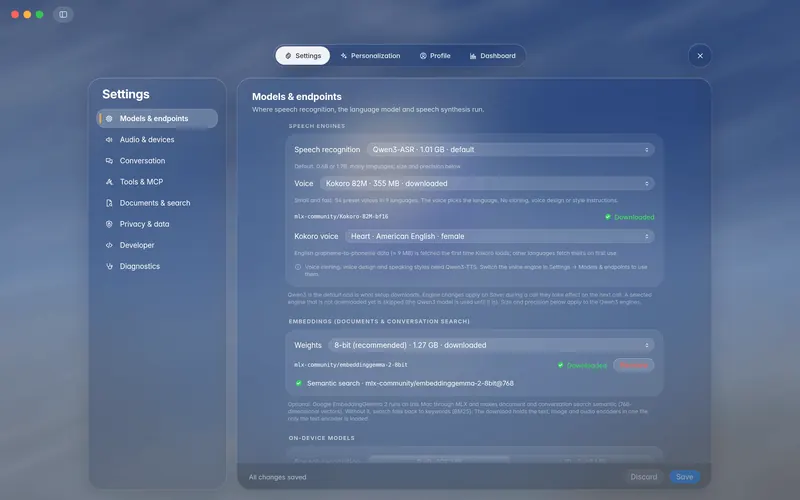Remove the embeddinggemma downloaded weights

(634, 365)
